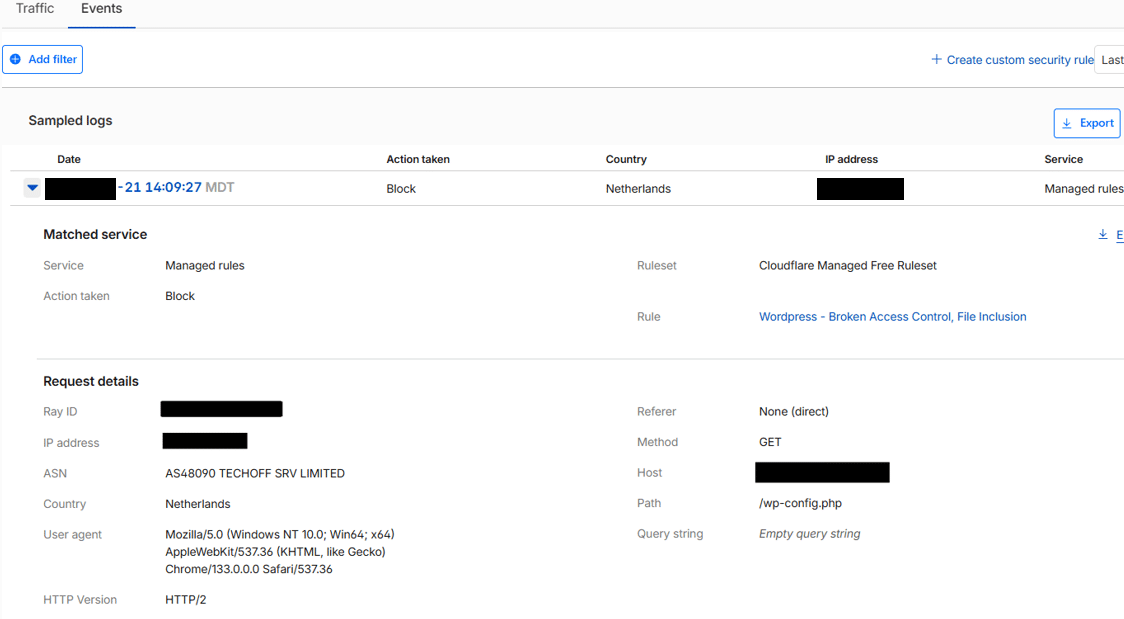Click the user agent string Mozilla/5.0

(x=280, y=552)
